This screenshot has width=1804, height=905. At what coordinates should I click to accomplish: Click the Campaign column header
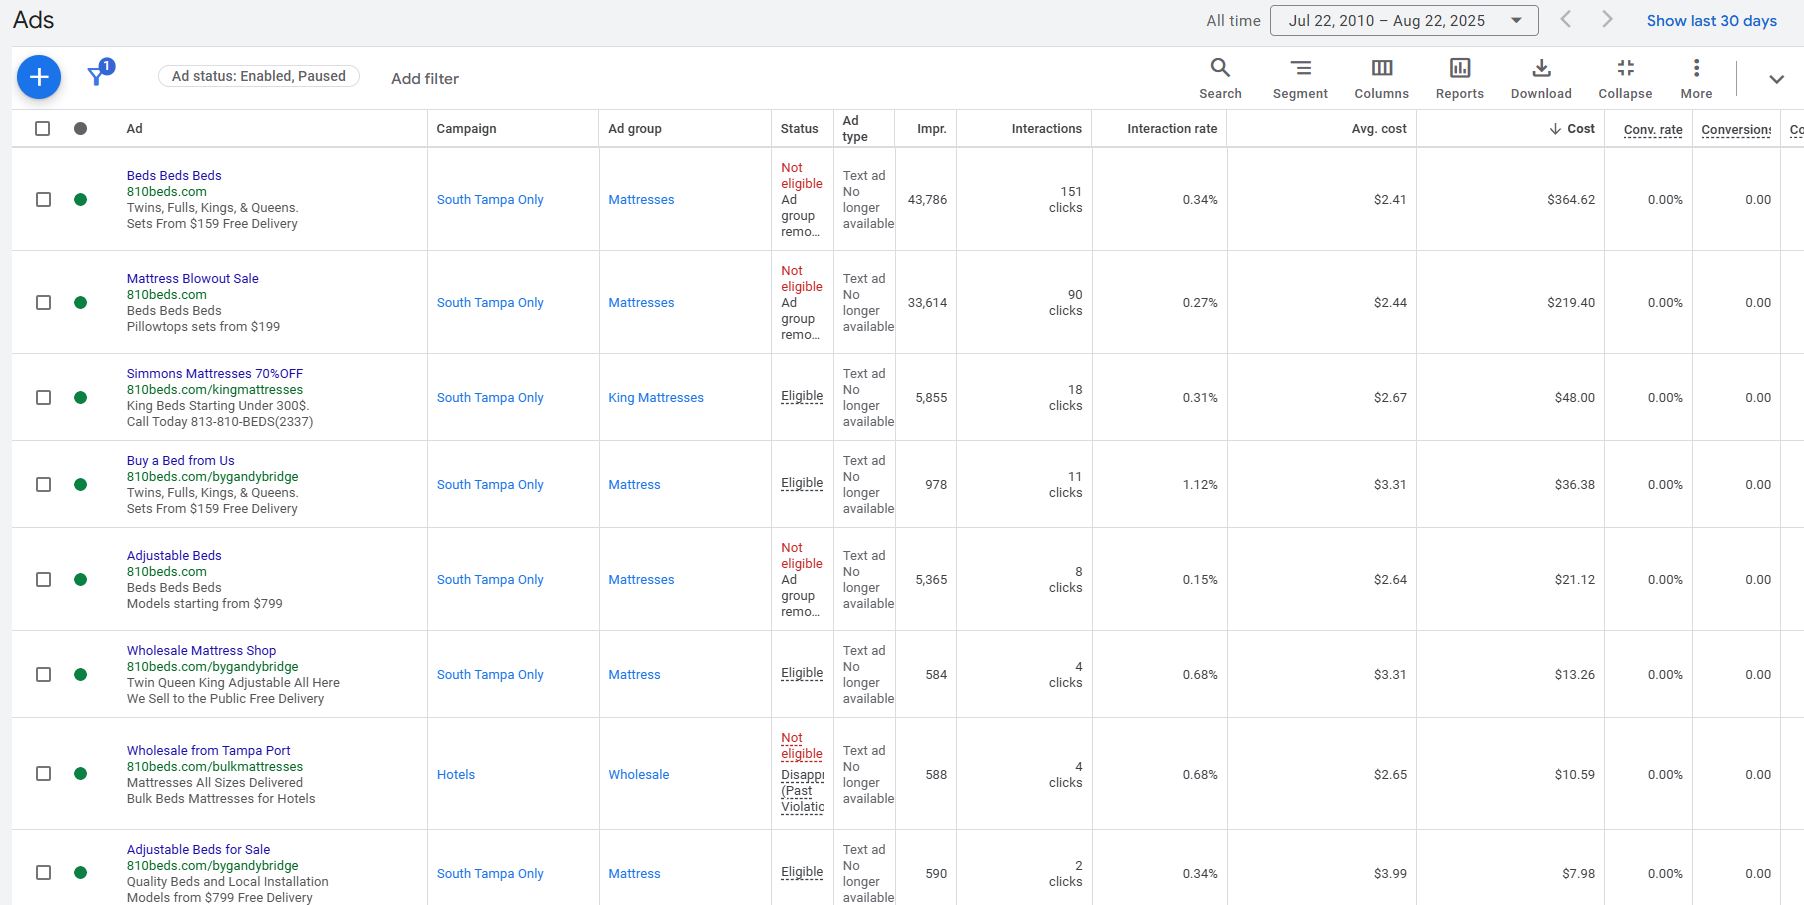click(466, 128)
